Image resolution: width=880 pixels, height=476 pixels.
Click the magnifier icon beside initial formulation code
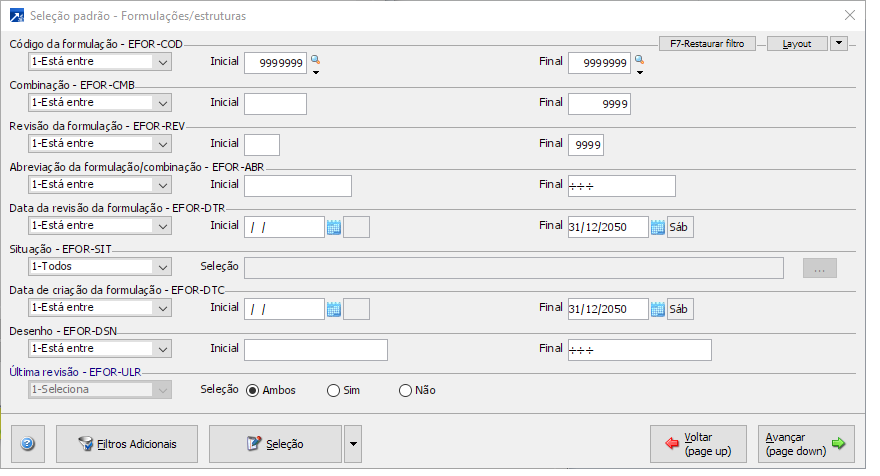click(315, 60)
